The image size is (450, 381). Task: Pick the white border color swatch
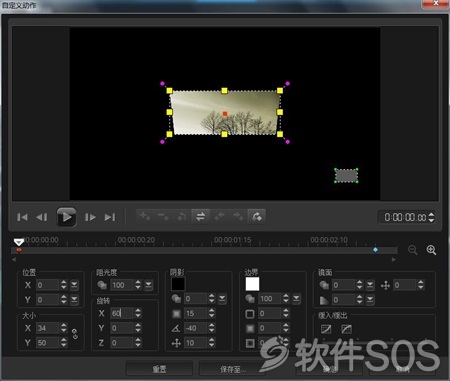click(x=252, y=284)
